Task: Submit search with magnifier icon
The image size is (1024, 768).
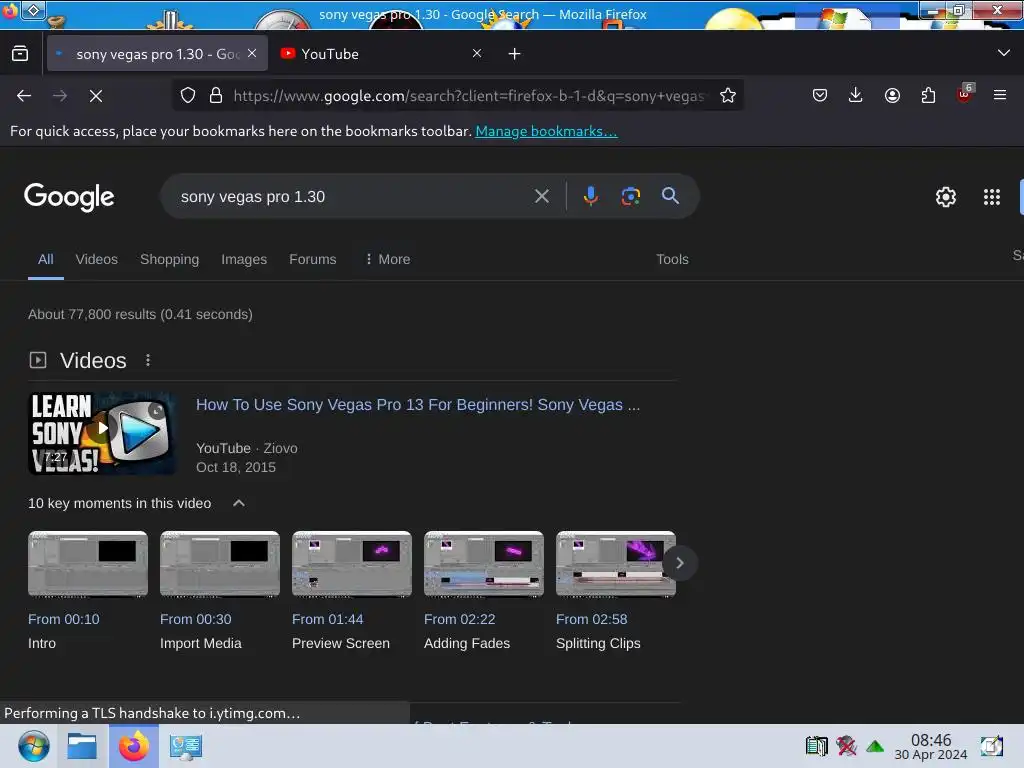Action: point(670,195)
